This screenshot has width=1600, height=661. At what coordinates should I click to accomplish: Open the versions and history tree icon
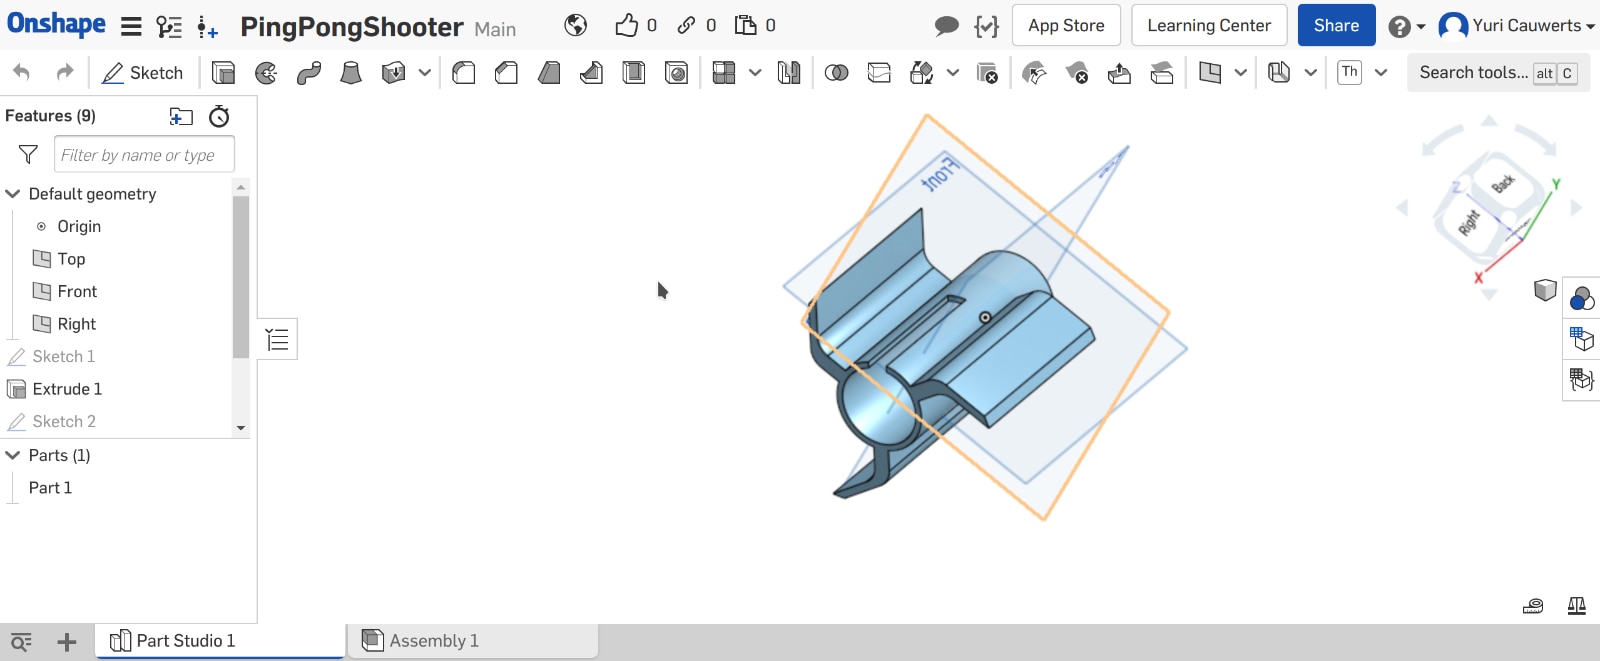pyautogui.click(x=169, y=27)
